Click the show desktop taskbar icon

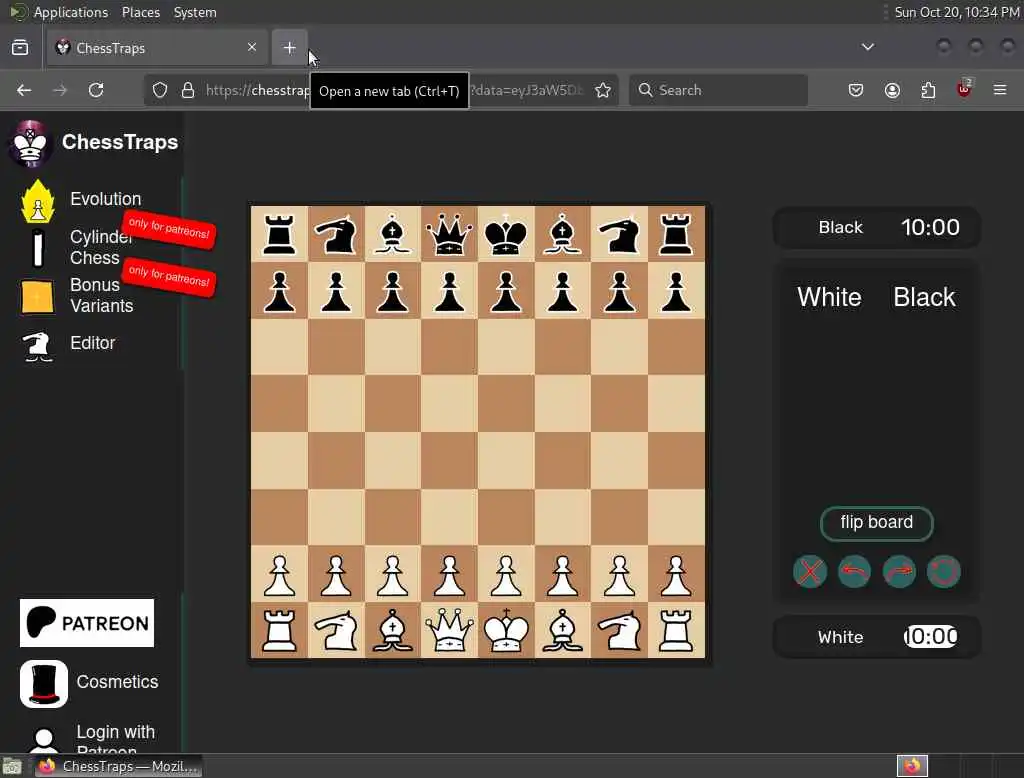point(12,766)
